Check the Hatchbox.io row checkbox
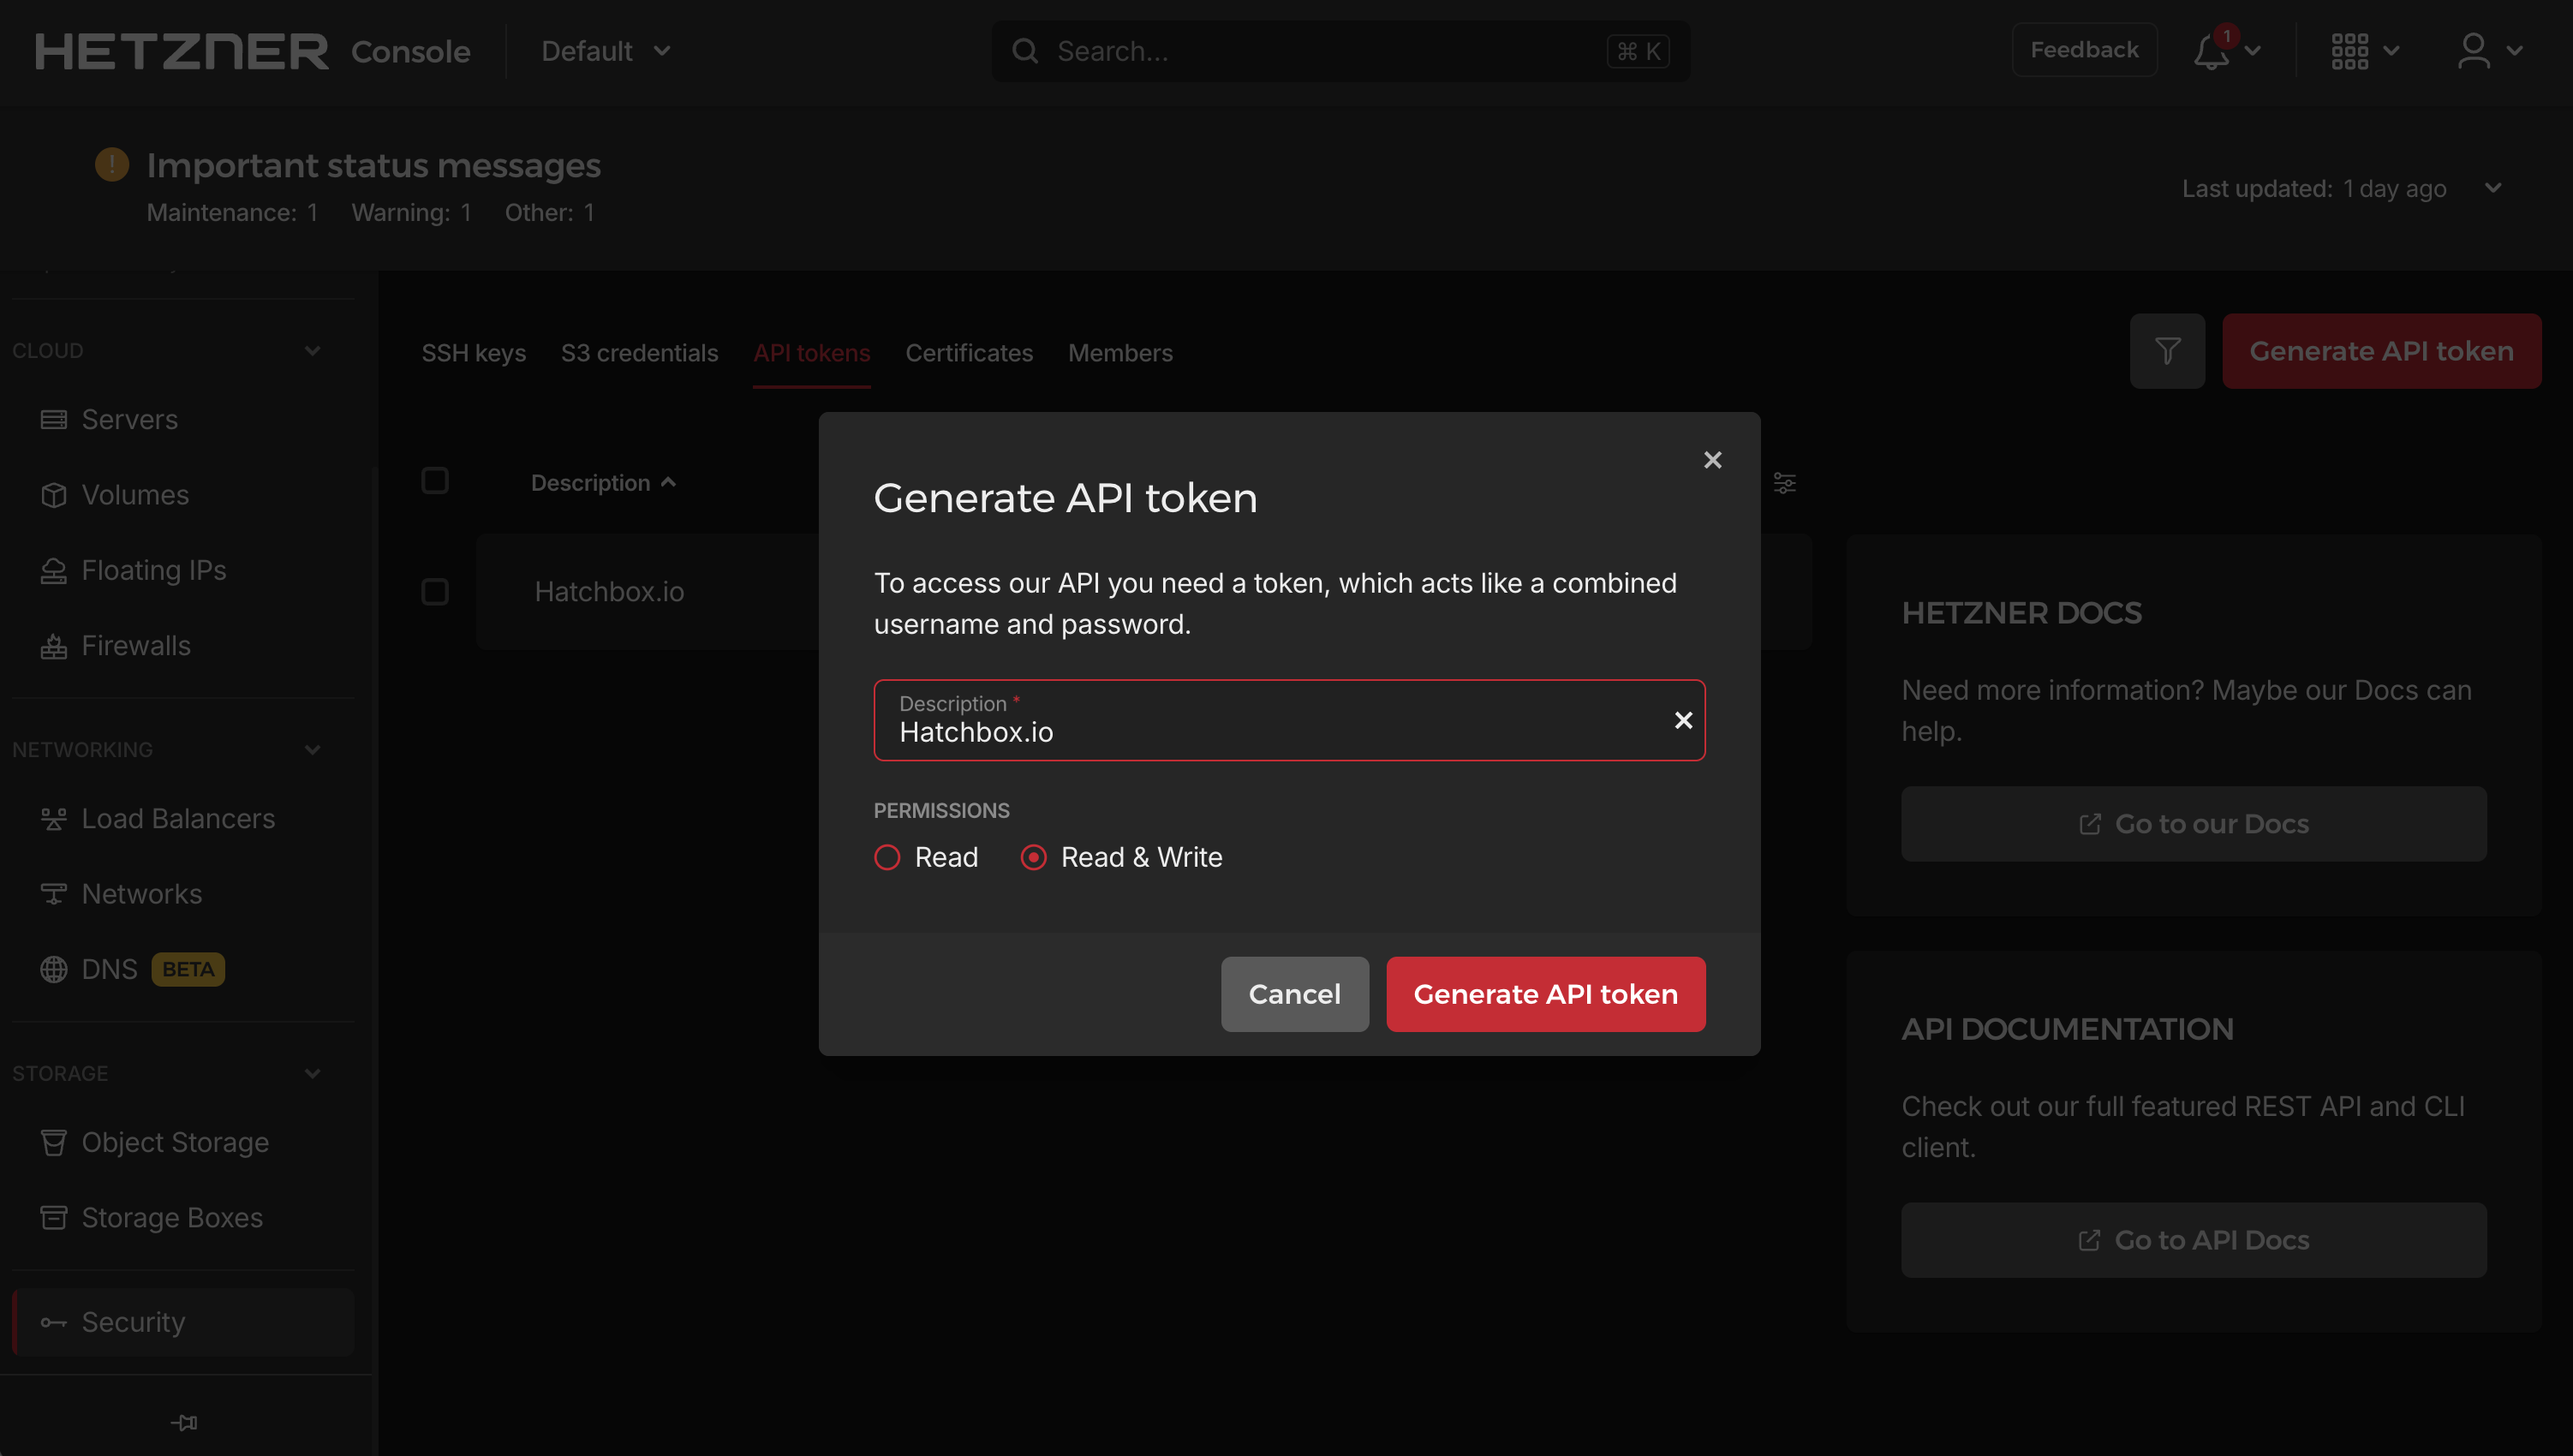This screenshot has width=2573, height=1456. click(435, 592)
